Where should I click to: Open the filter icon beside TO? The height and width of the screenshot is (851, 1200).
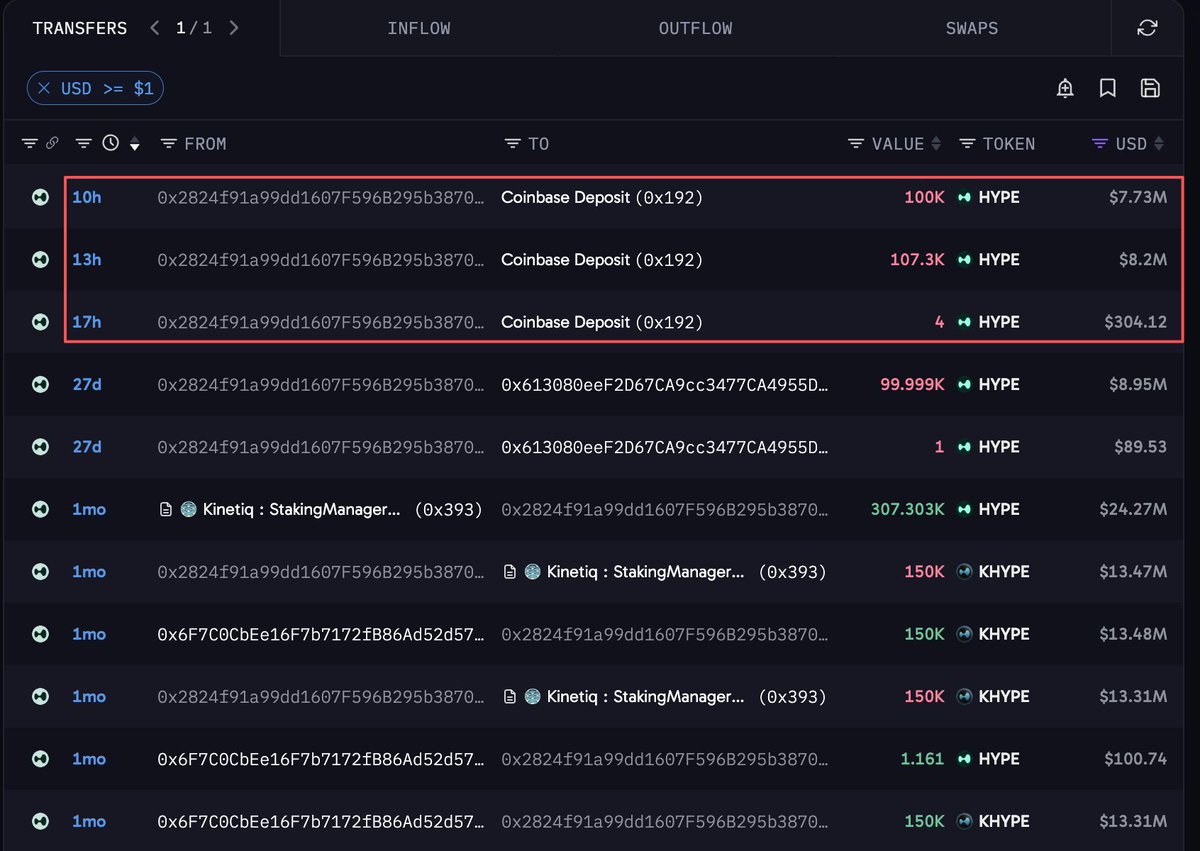(x=513, y=144)
